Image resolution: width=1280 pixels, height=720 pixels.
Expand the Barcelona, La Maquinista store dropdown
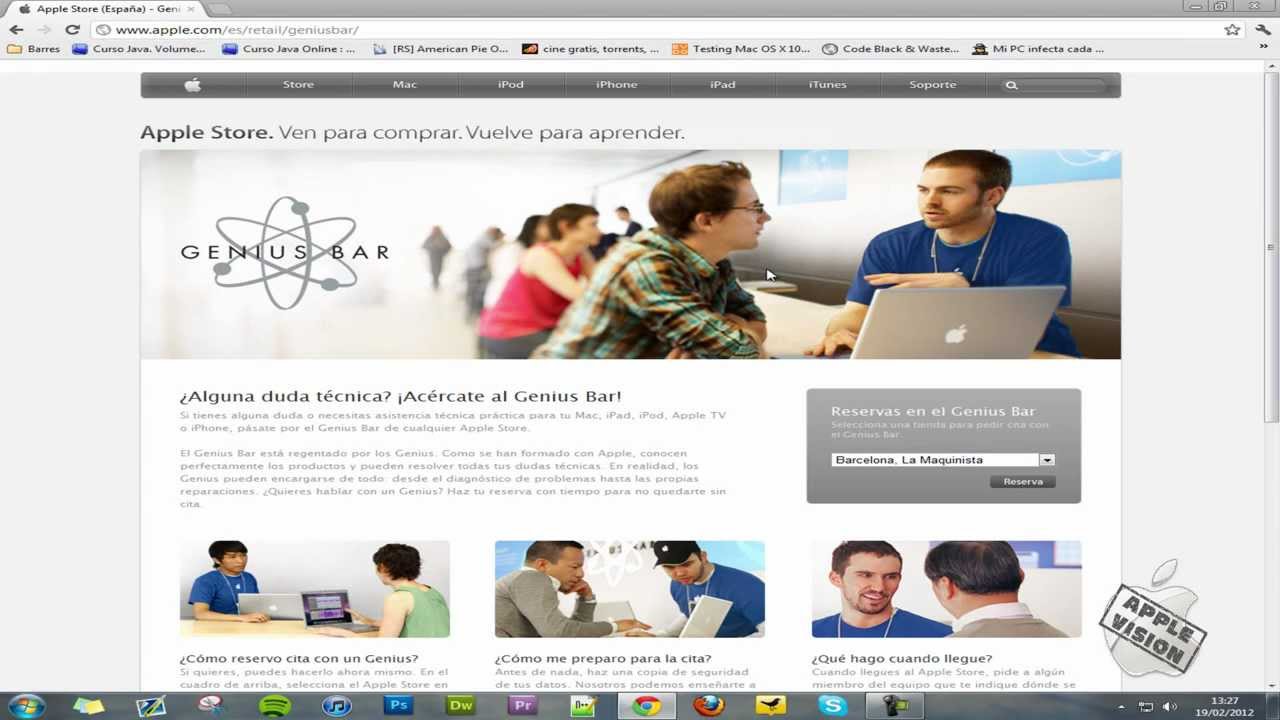click(x=1047, y=460)
